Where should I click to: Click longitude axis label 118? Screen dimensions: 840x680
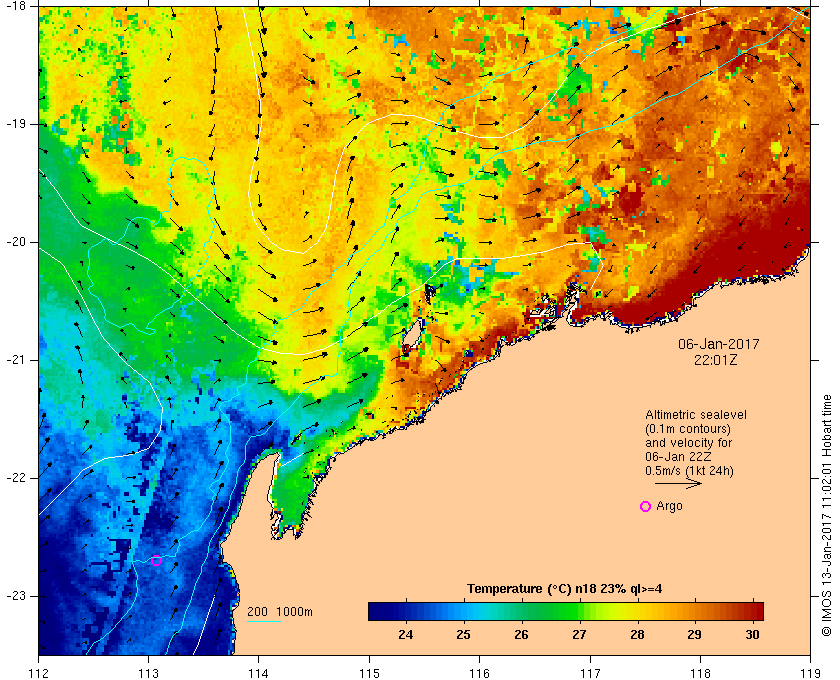[x=700, y=673]
